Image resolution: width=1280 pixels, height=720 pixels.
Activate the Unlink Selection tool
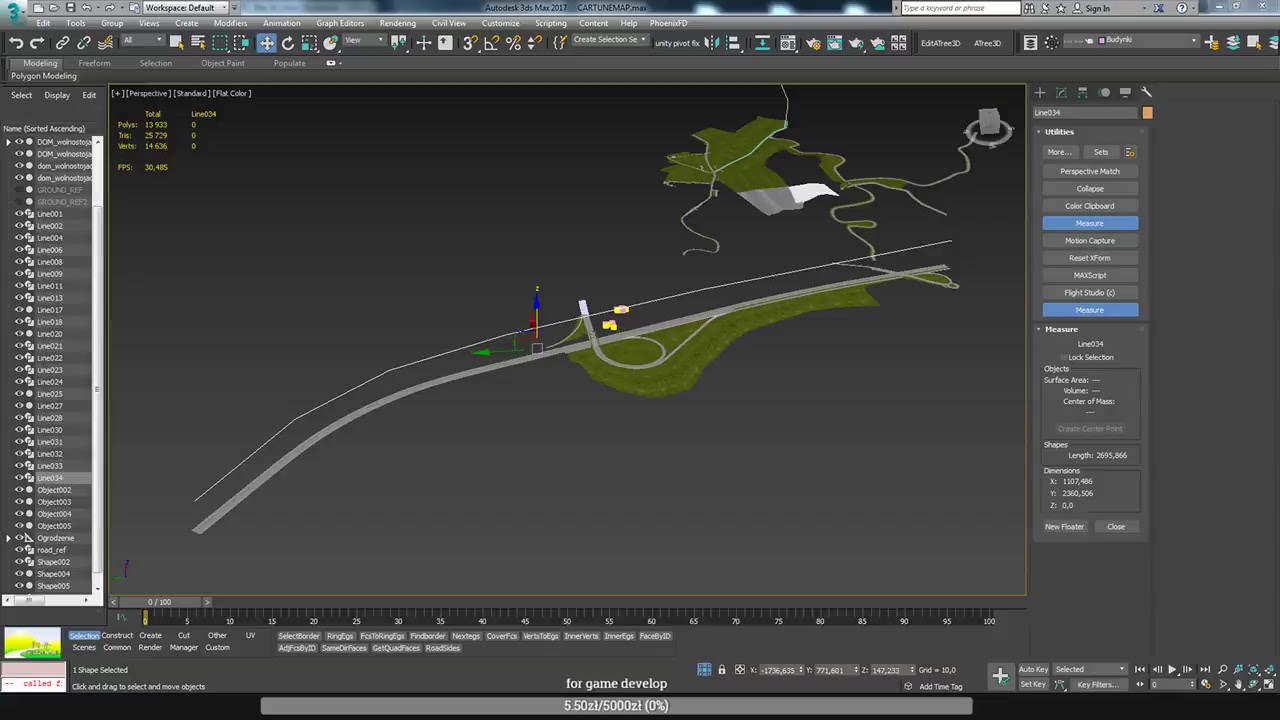84,43
